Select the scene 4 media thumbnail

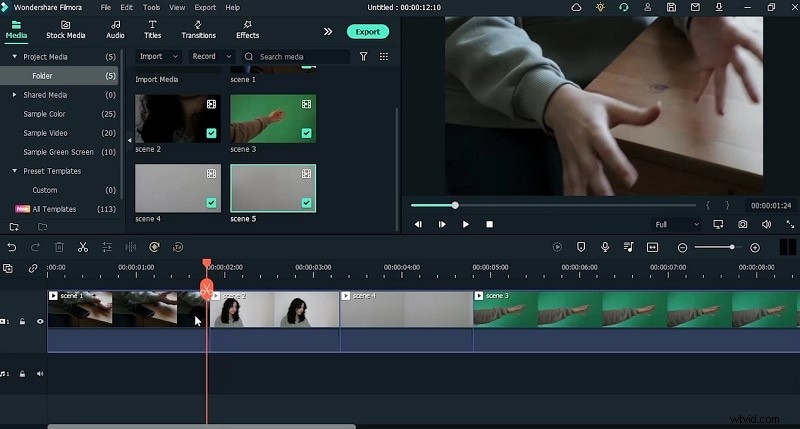pos(178,188)
